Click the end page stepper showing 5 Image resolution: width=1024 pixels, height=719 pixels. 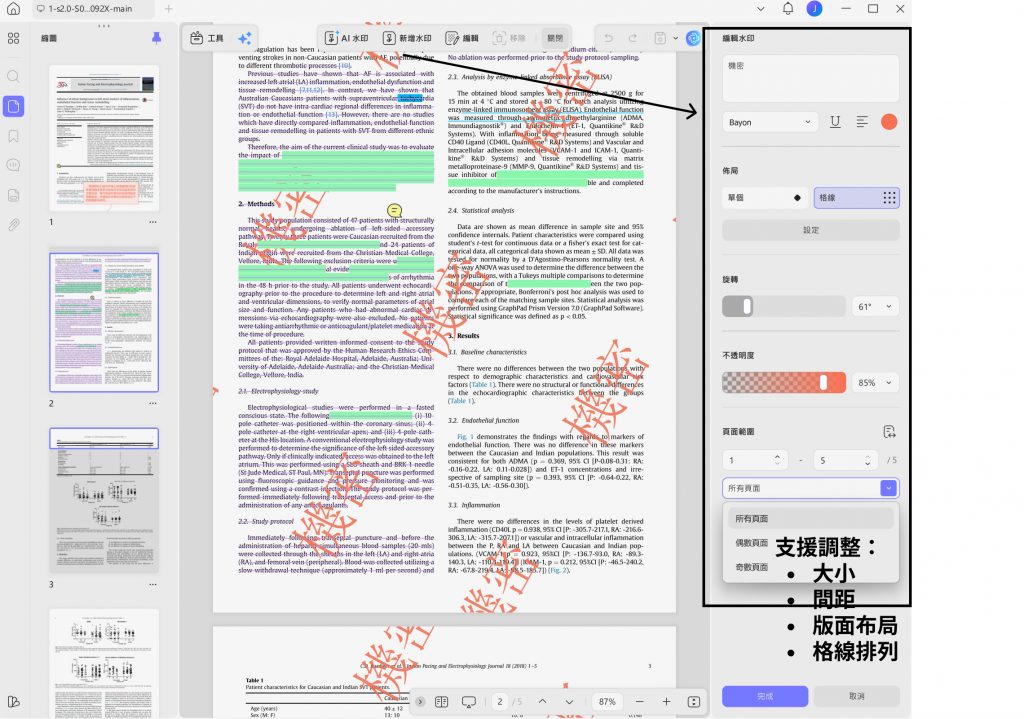(x=845, y=460)
